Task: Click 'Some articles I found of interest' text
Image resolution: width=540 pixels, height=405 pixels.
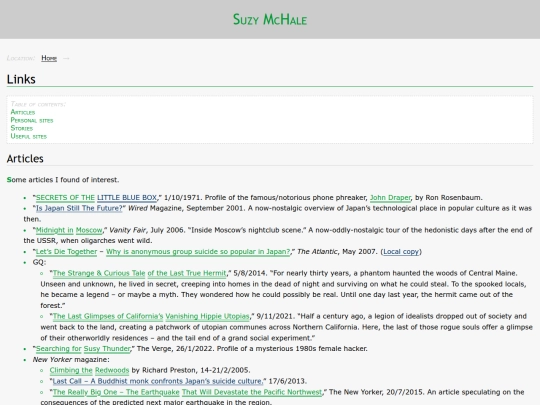Action: [63, 180]
